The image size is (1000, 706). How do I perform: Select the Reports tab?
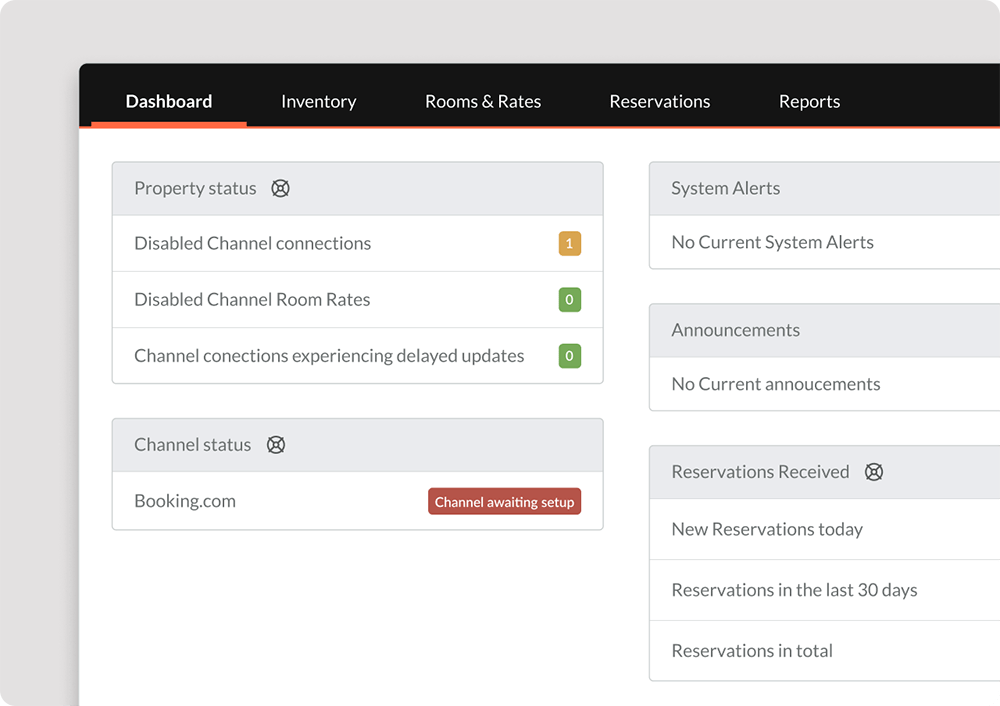pyautogui.click(x=809, y=101)
